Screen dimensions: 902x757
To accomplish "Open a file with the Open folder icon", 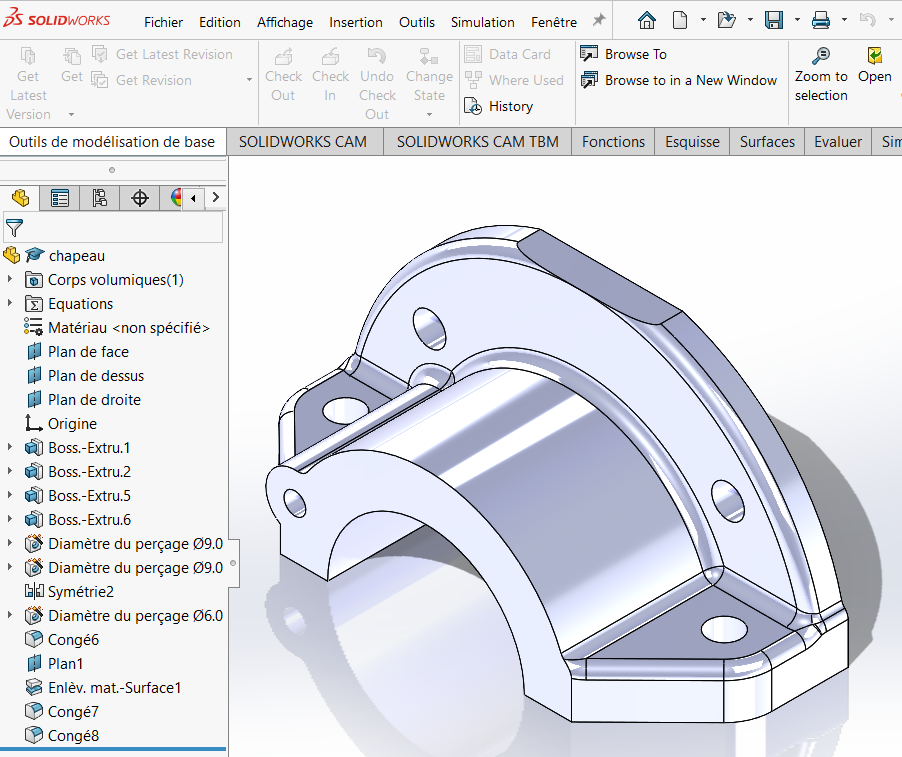I will click(x=727, y=21).
